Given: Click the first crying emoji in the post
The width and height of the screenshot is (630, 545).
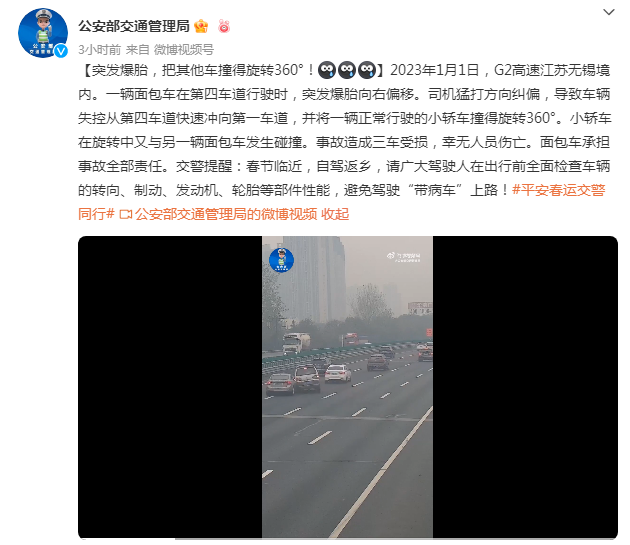Looking at the screenshot, I should [327, 70].
